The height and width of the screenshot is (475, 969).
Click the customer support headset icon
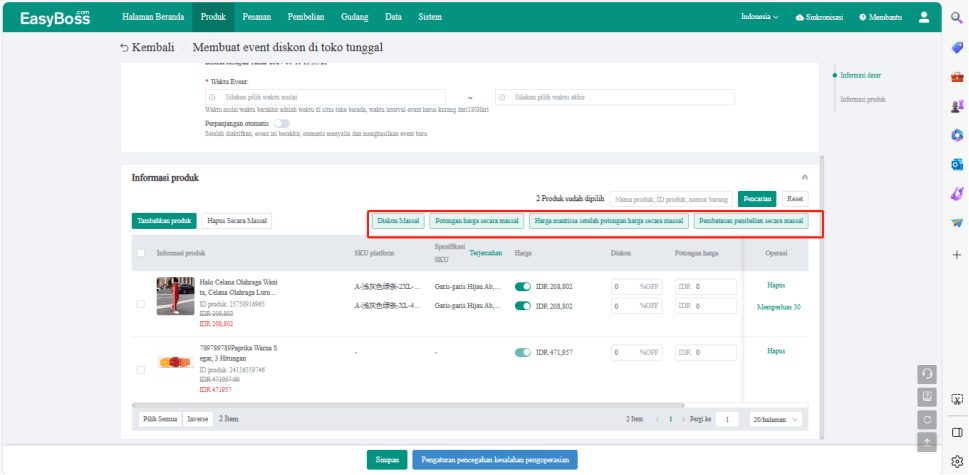tap(927, 374)
